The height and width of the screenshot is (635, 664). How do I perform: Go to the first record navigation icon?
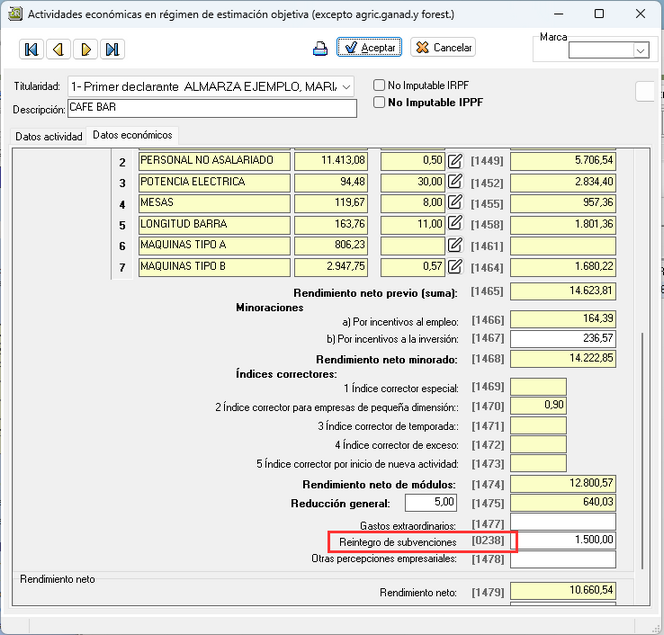[32, 49]
